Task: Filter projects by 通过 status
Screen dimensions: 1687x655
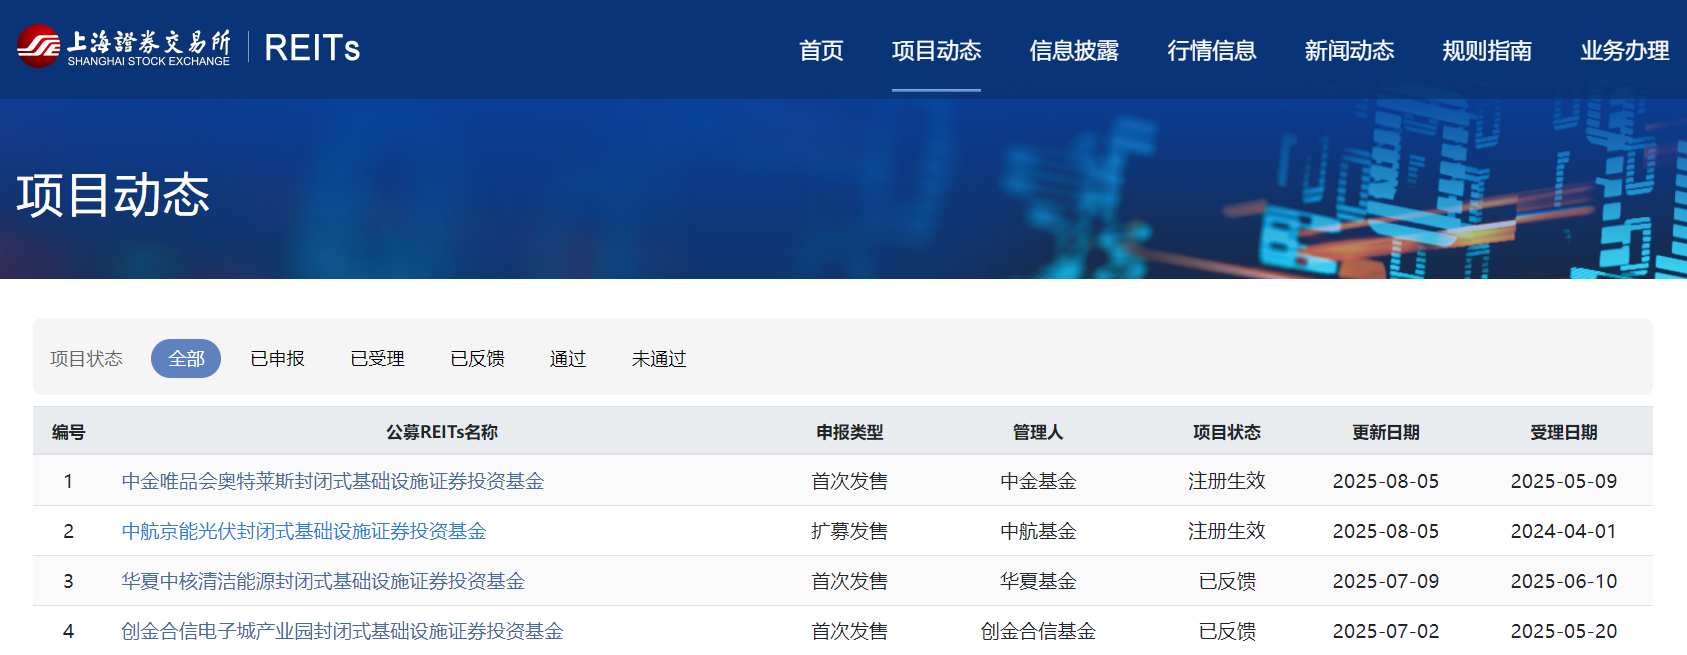Action: [x=568, y=358]
